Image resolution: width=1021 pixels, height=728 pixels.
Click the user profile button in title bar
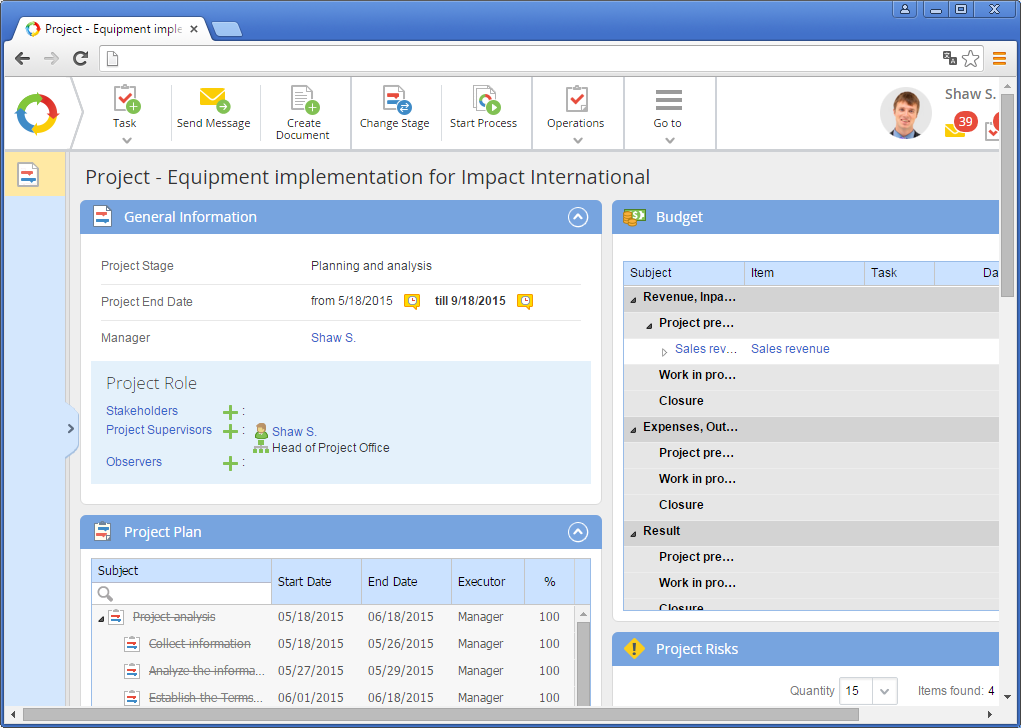[x=905, y=9]
